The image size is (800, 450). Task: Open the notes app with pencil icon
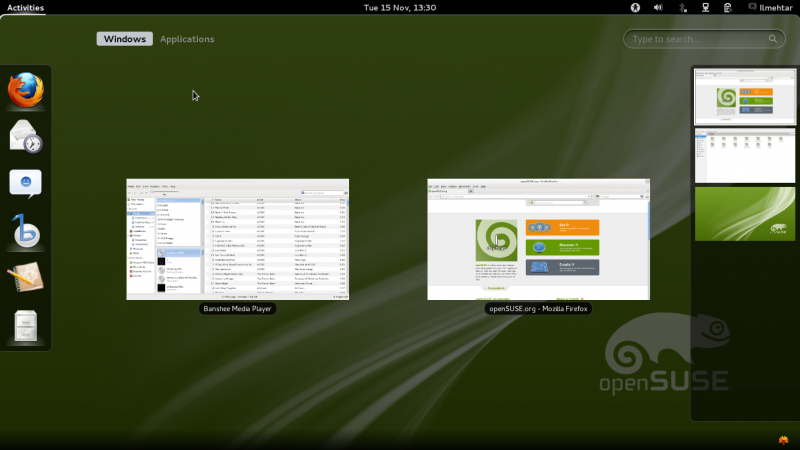pyautogui.click(x=26, y=277)
